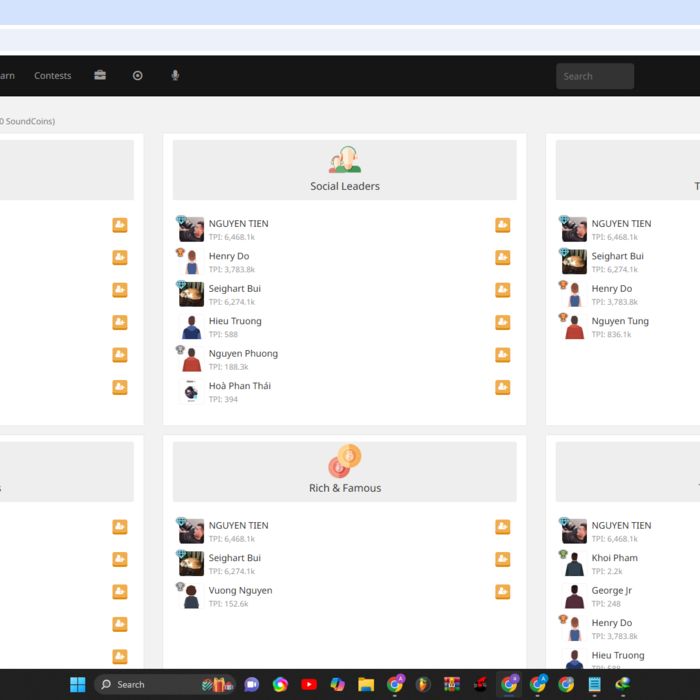Follow Nguyen Phuong in Social Leaders
The image size is (700, 700).
click(x=502, y=355)
